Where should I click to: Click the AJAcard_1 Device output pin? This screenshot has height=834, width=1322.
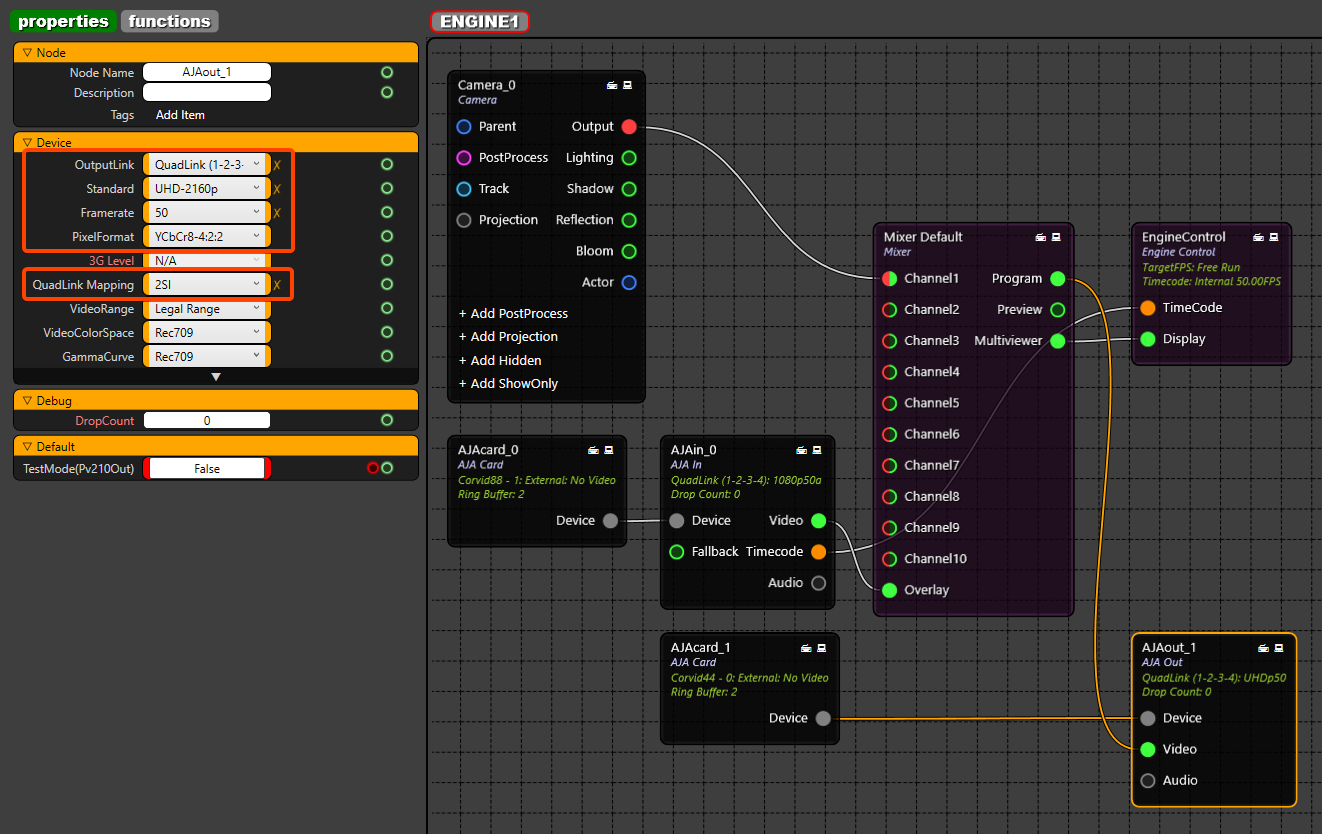[x=823, y=718]
